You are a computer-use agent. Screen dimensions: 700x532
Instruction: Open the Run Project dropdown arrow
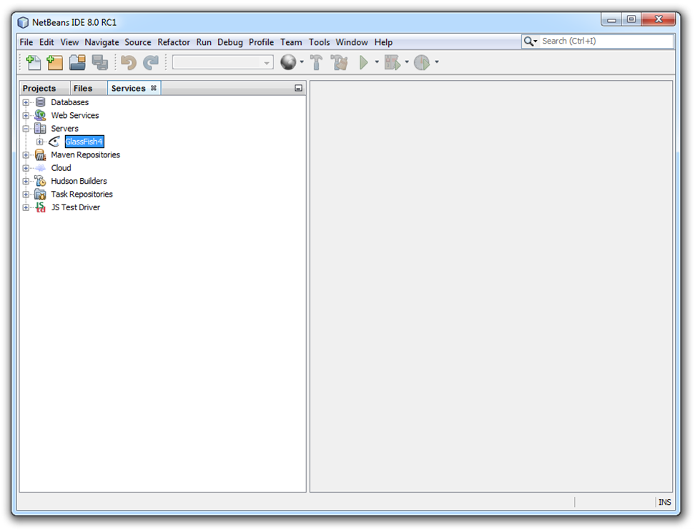377,62
